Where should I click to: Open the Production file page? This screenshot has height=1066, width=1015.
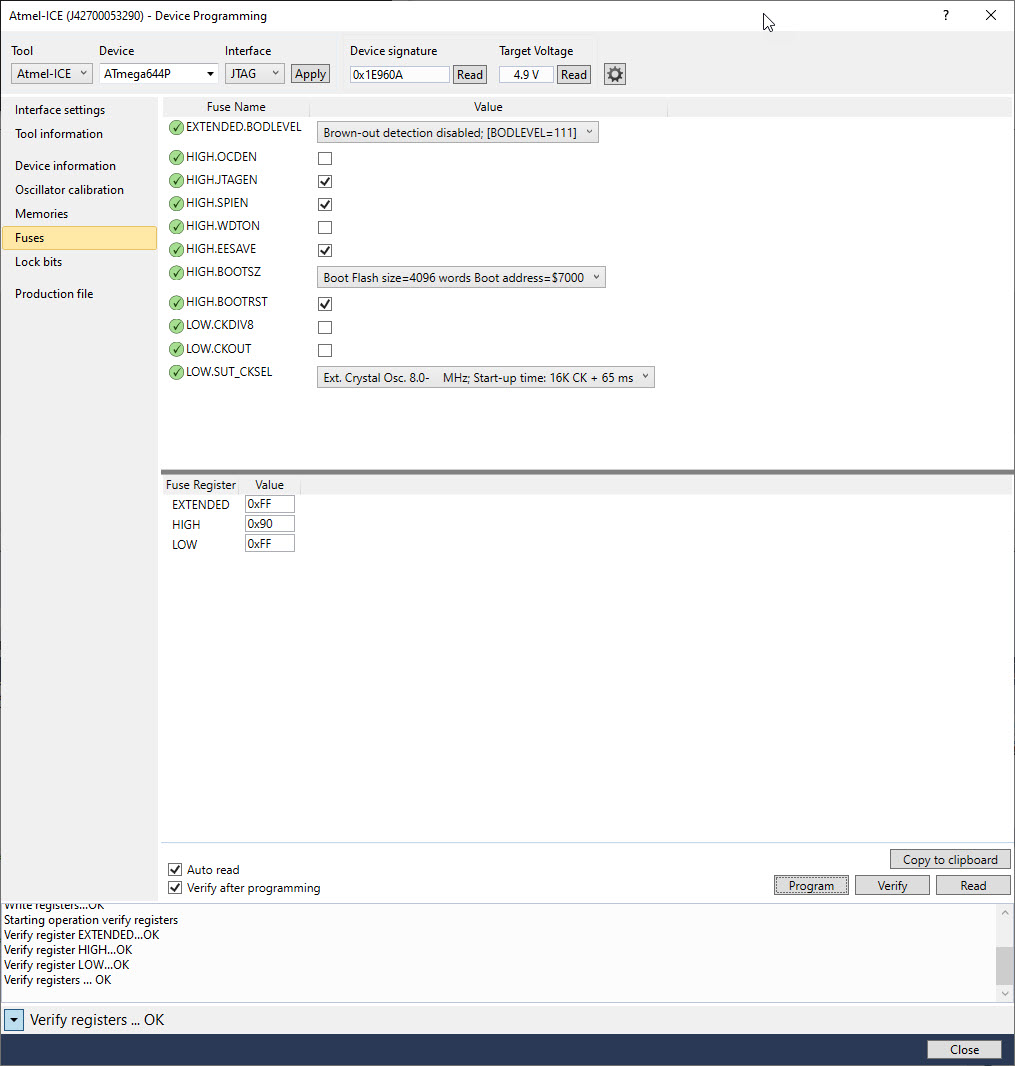click(x=54, y=294)
